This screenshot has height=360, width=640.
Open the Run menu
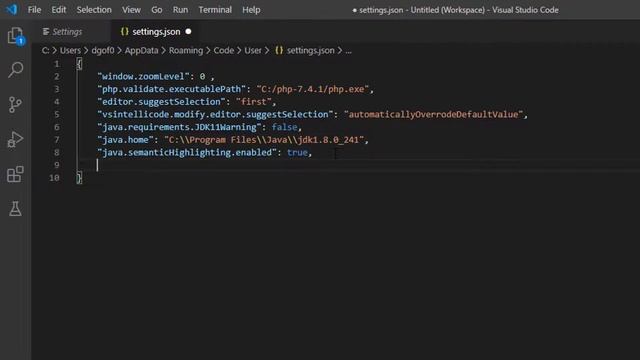pyautogui.click(x=180, y=10)
